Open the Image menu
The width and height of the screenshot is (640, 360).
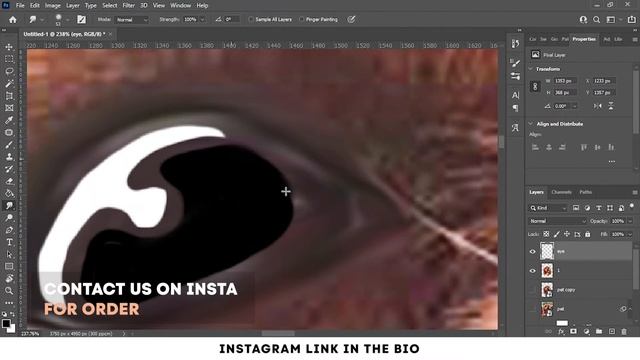tap(52, 5)
